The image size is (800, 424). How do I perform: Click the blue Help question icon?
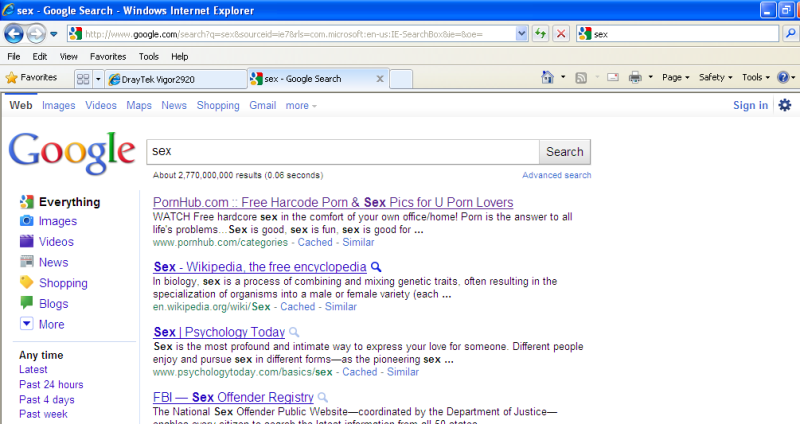pos(783,78)
